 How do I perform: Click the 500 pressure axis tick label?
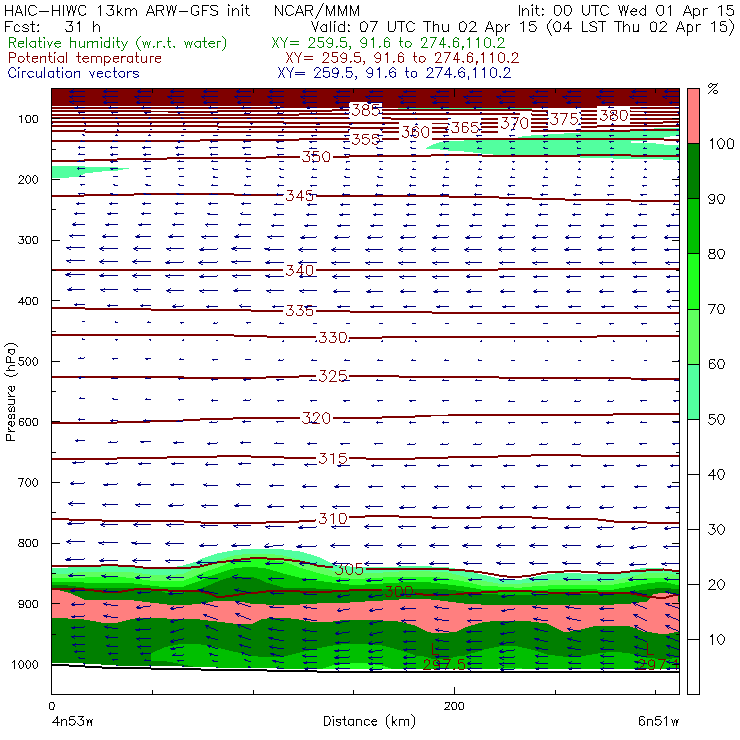tap(28, 362)
